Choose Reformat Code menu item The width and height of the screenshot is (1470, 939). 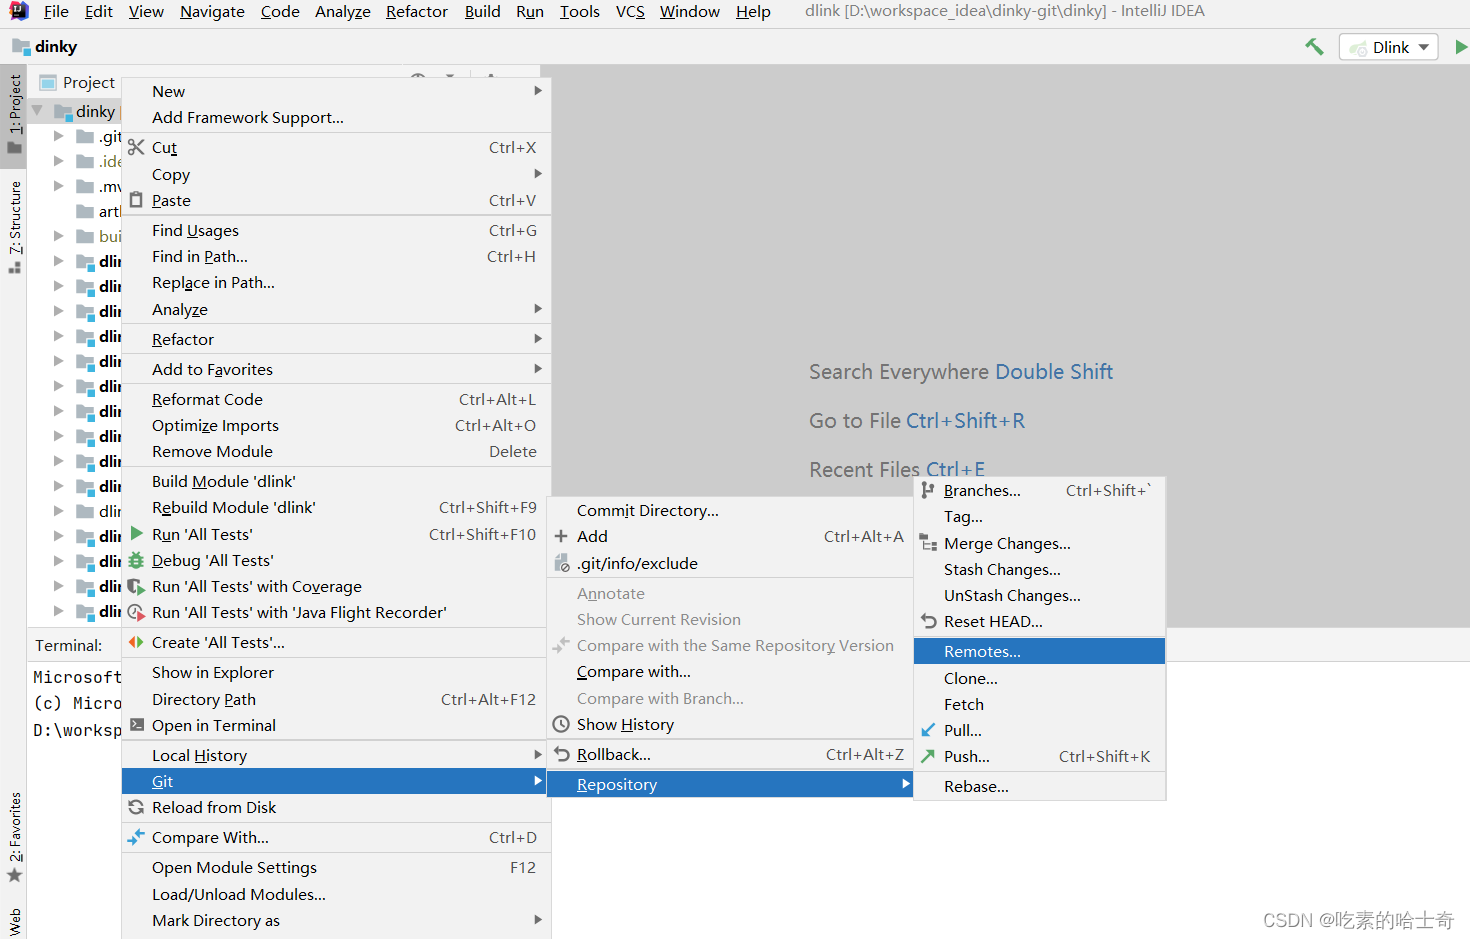click(334, 399)
